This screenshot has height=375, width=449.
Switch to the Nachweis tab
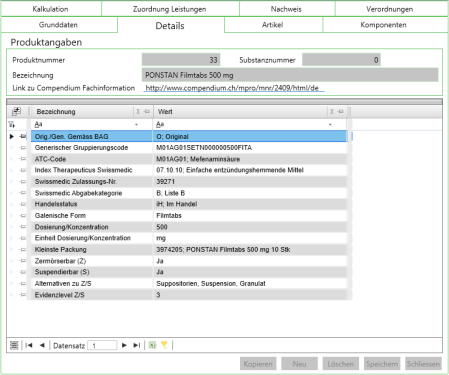[286, 9]
